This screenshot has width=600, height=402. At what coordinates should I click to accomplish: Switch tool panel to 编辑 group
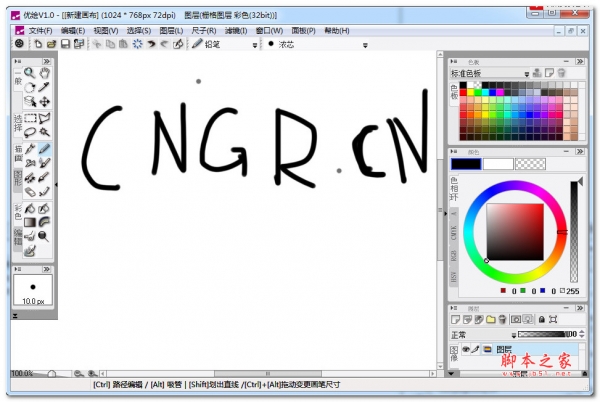tap(18, 237)
